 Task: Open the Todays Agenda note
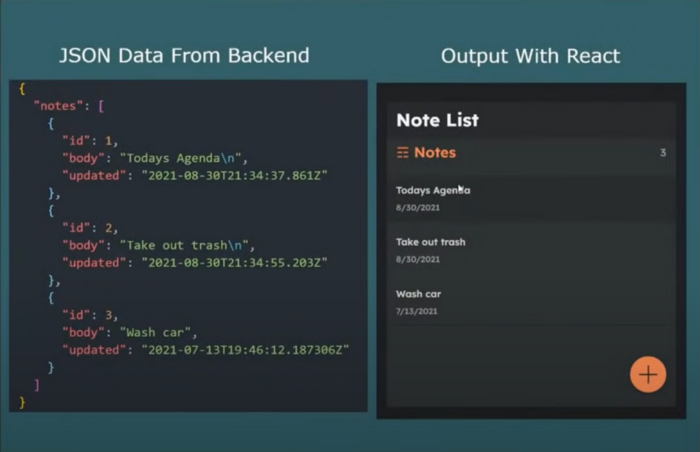pos(433,190)
